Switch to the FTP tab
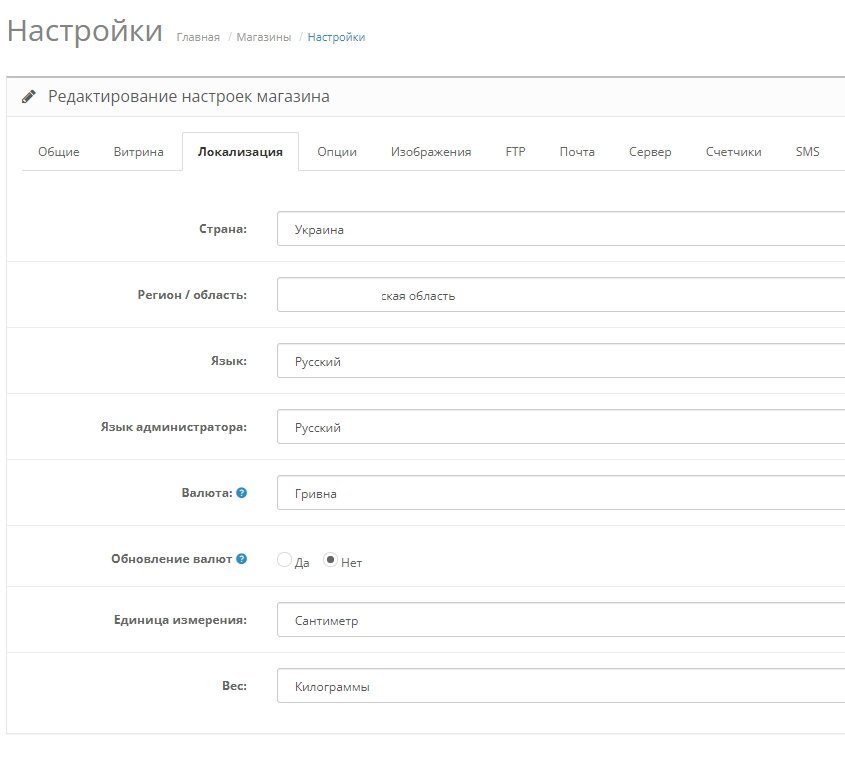 [x=515, y=152]
